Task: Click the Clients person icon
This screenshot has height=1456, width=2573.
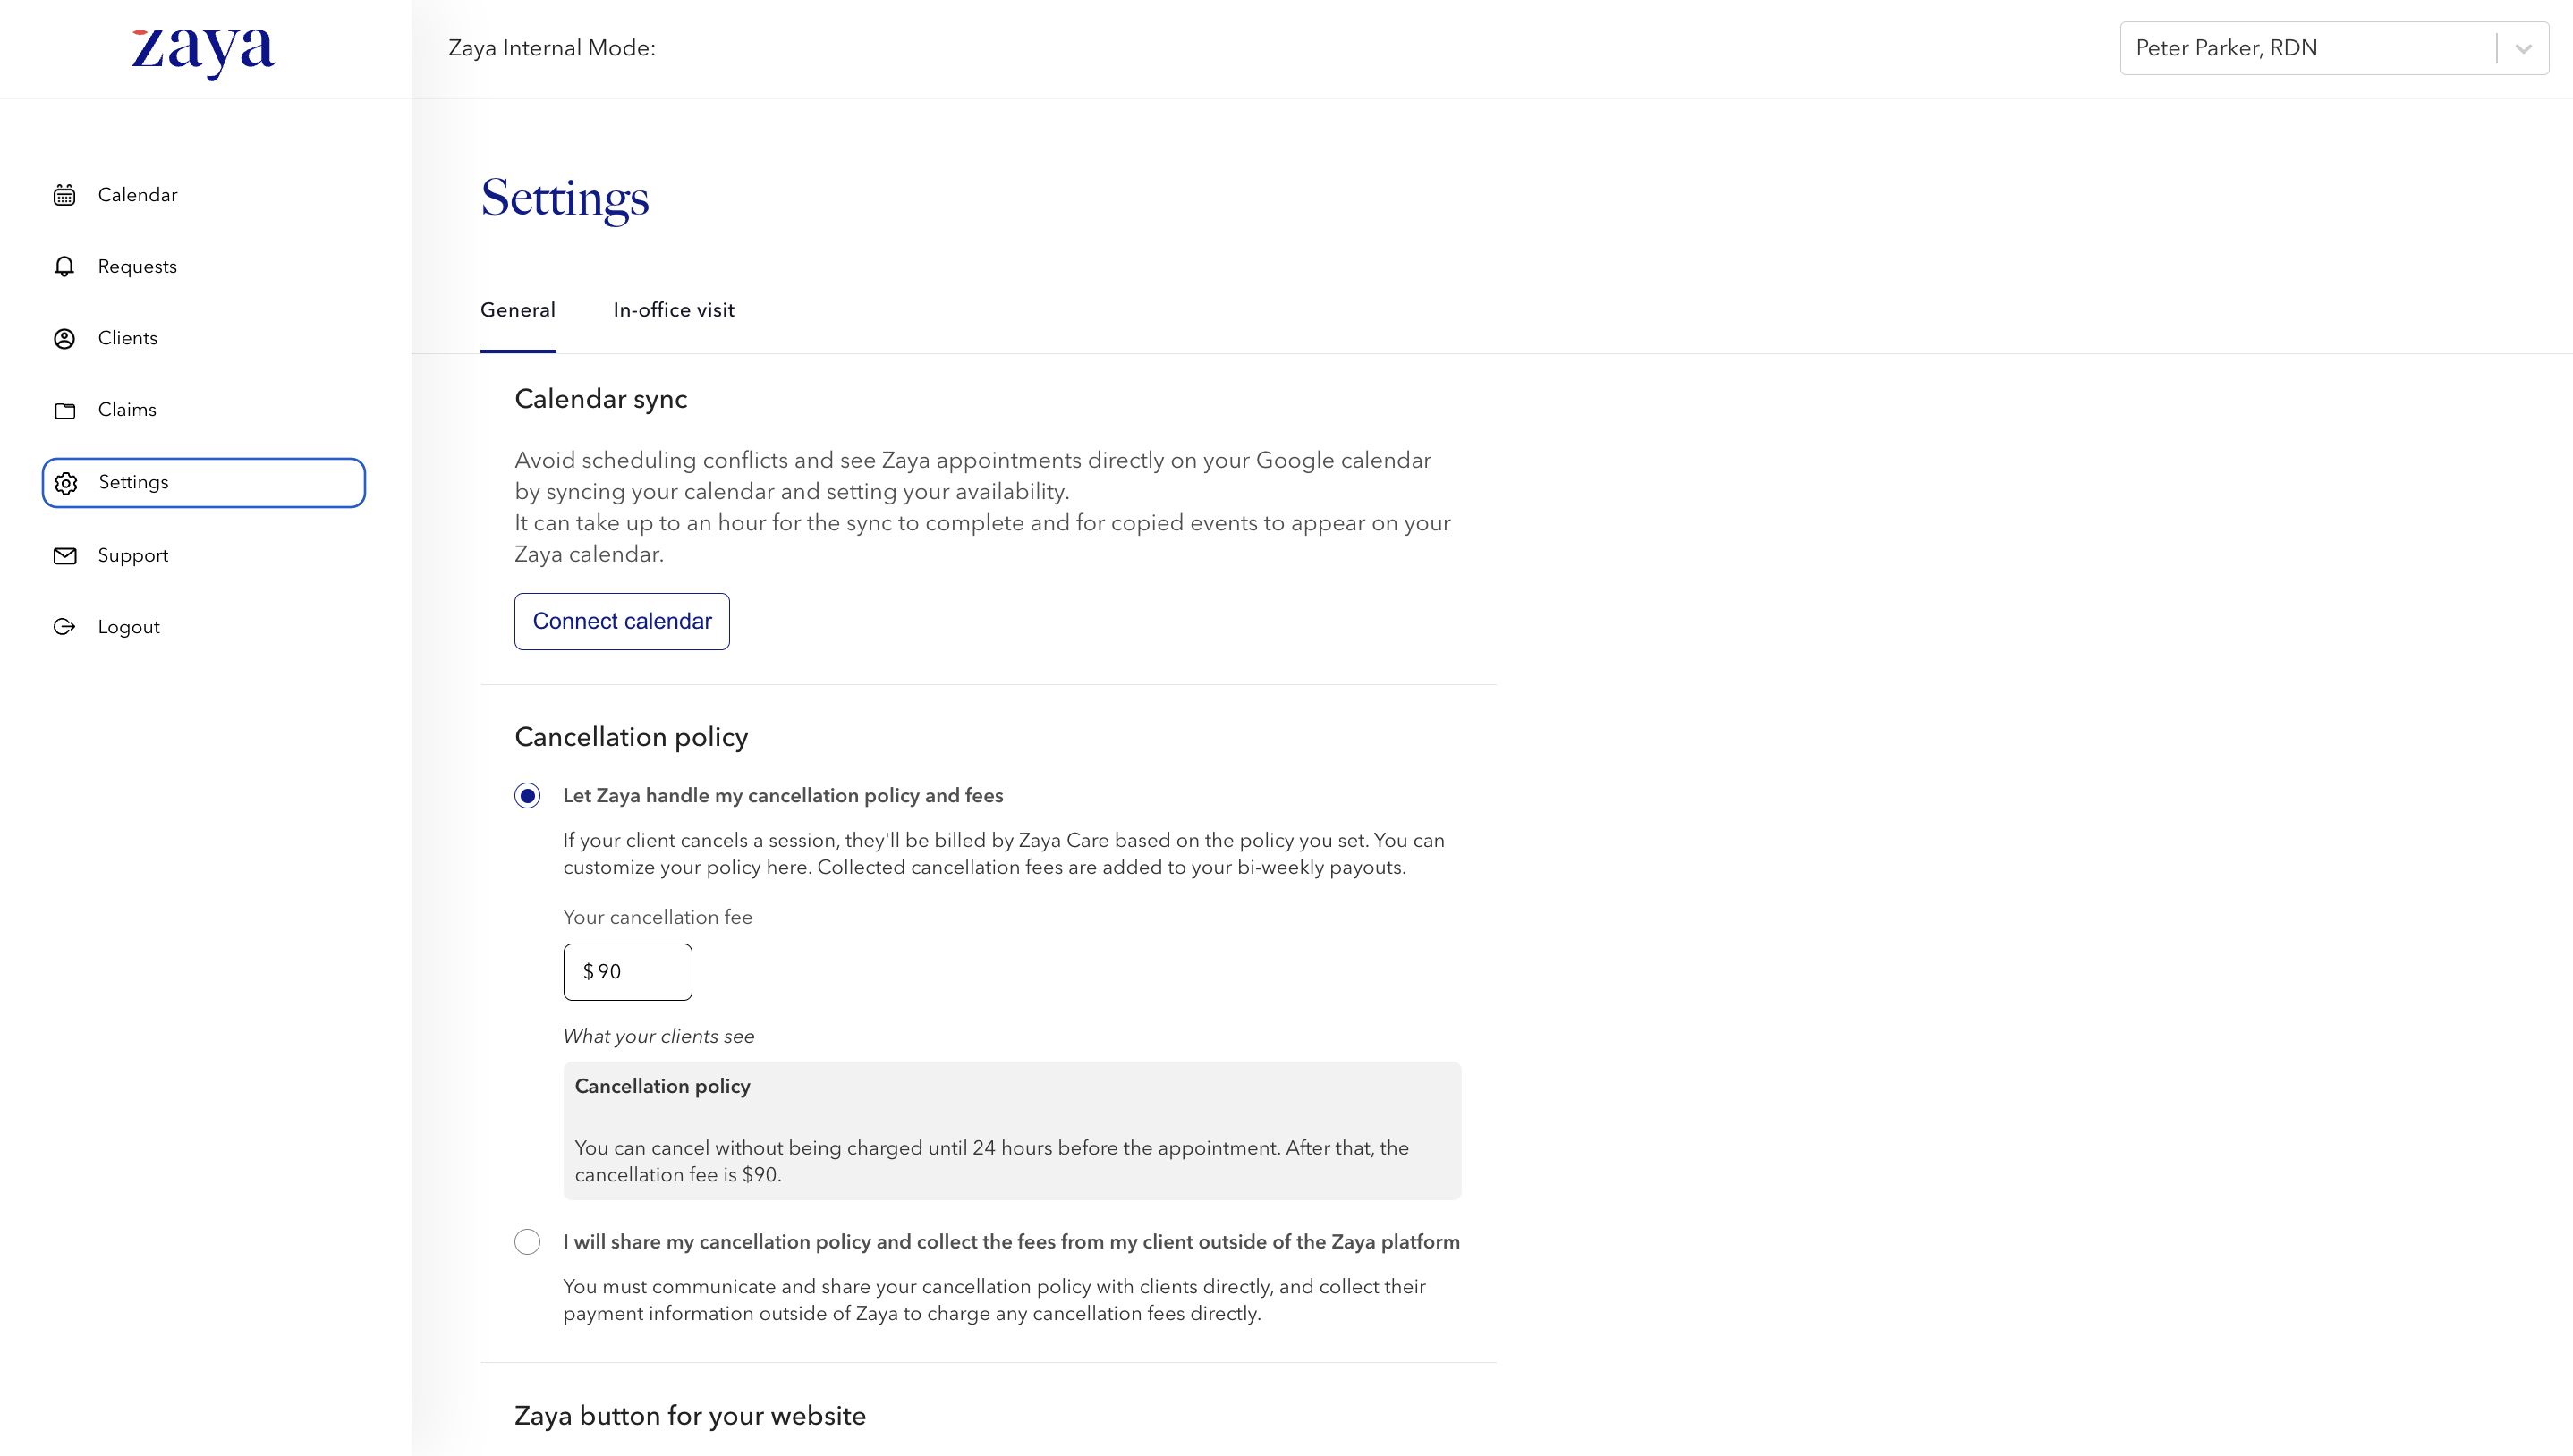Action: coord(65,339)
